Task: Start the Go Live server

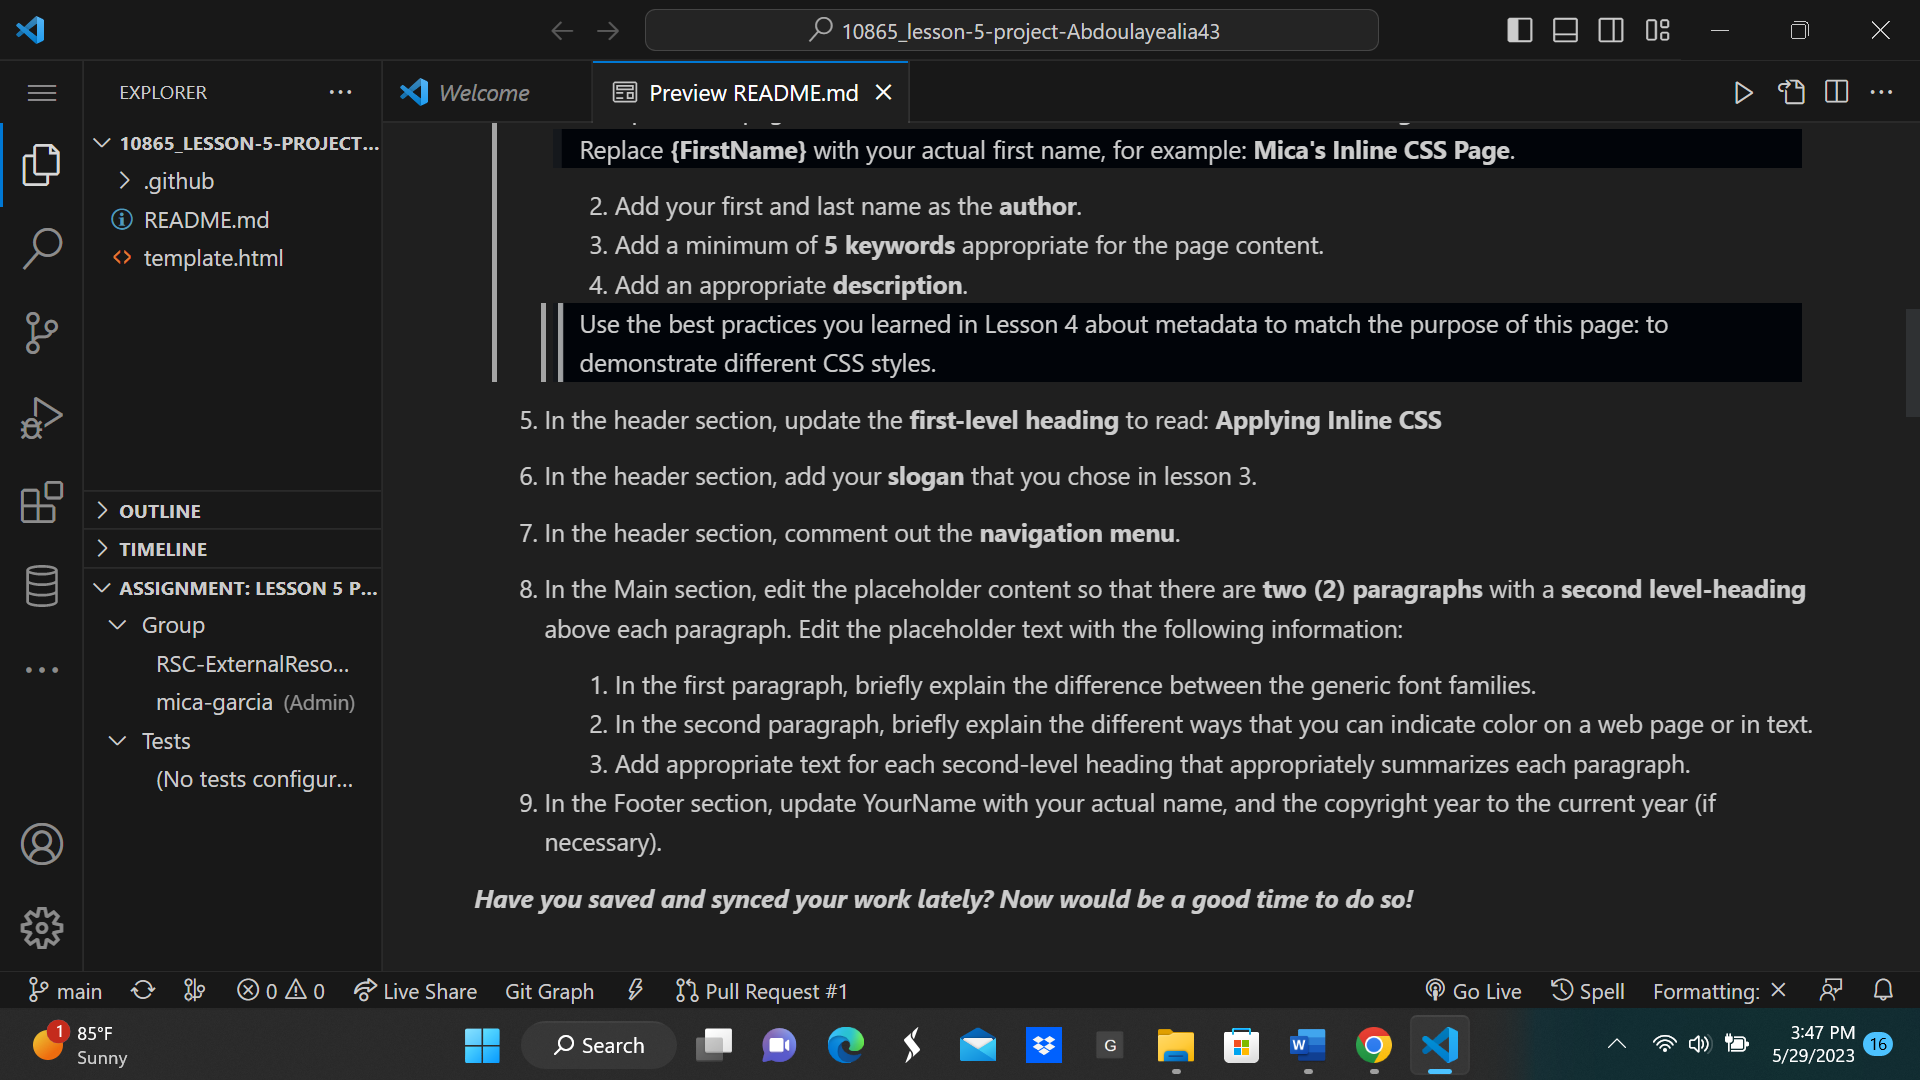Action: pos(1473,991)
